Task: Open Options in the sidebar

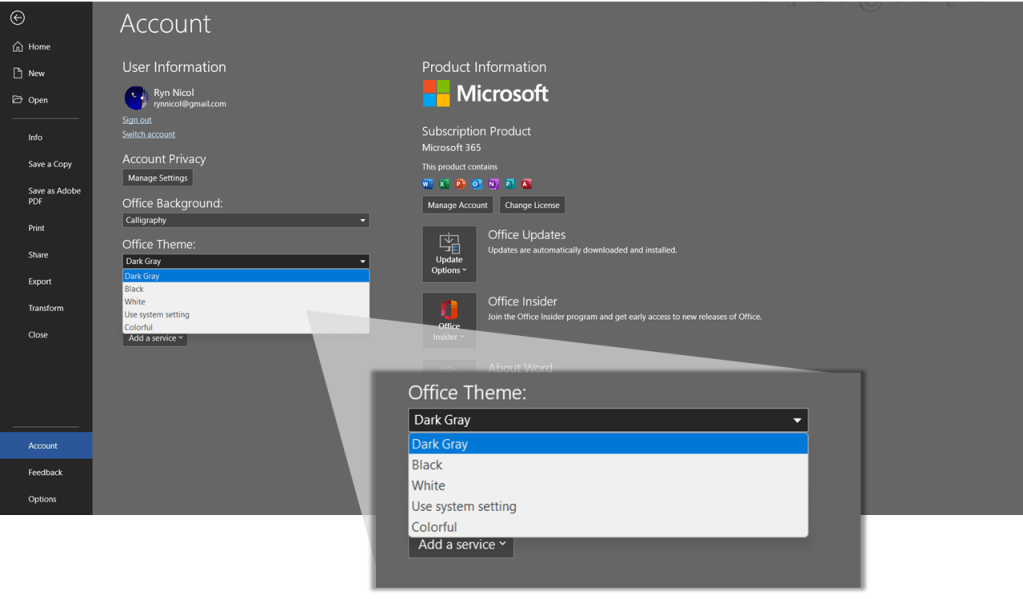Action: (42, 499)
